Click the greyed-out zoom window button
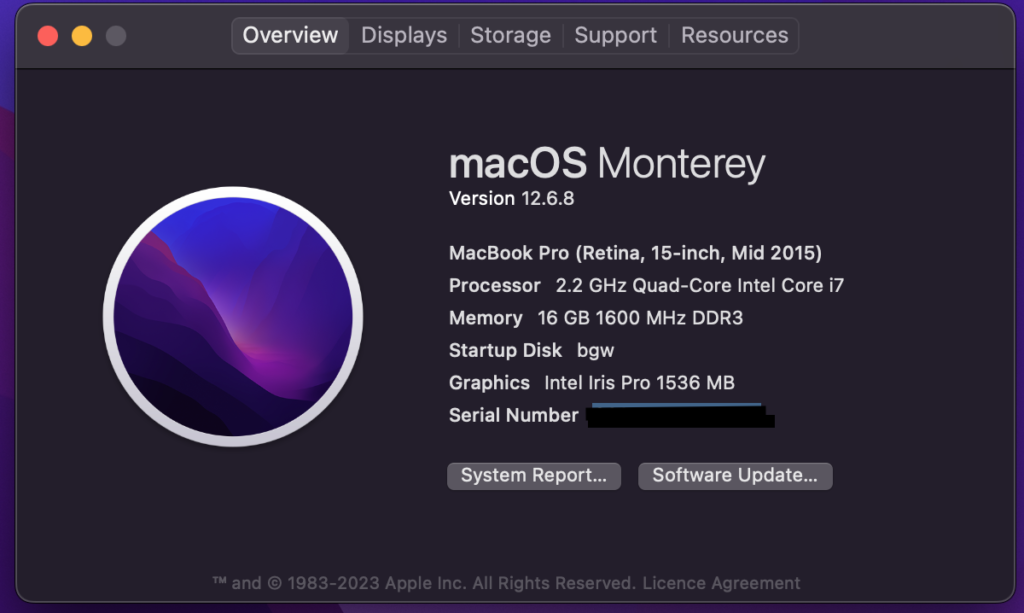The image size is (1024, 613). pyautogui.click(x=116, y=36)
